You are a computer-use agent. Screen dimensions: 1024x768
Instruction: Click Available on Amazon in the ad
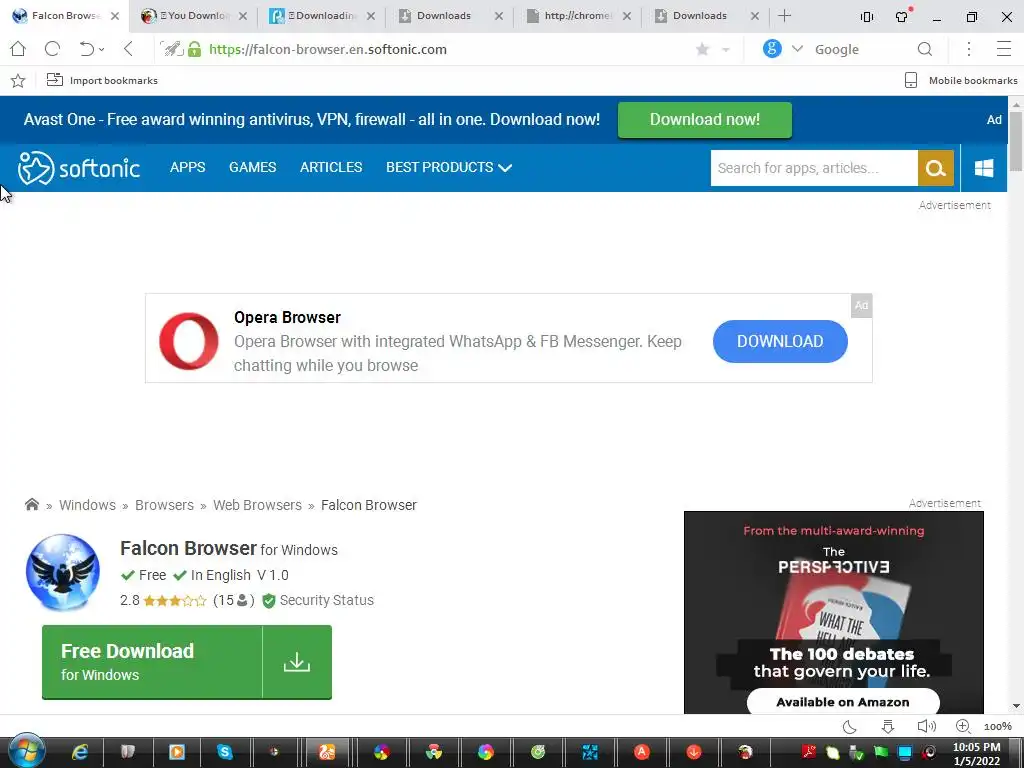(842, 702)
